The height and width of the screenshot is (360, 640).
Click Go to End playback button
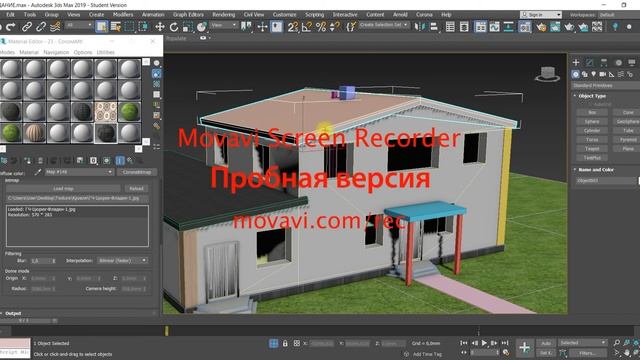[505, 343]
